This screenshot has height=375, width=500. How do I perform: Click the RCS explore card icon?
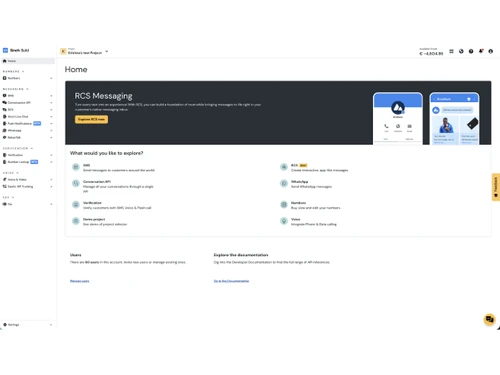[284, 167]
